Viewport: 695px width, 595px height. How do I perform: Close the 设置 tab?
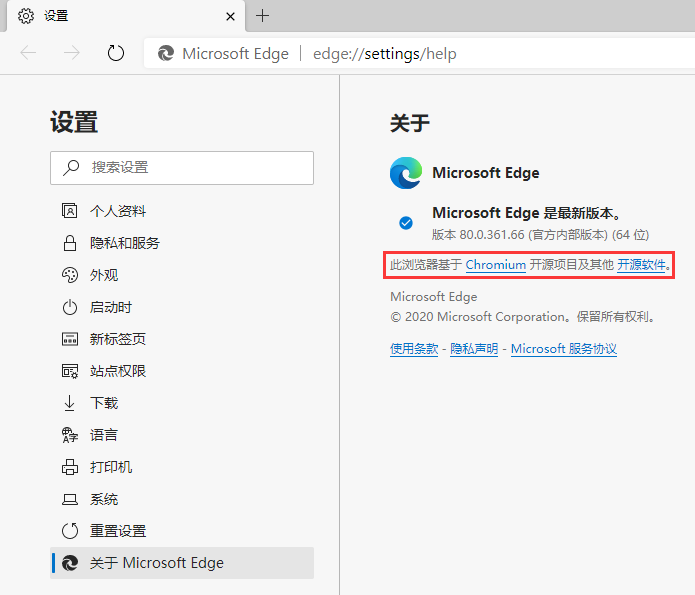coord(230,16)
